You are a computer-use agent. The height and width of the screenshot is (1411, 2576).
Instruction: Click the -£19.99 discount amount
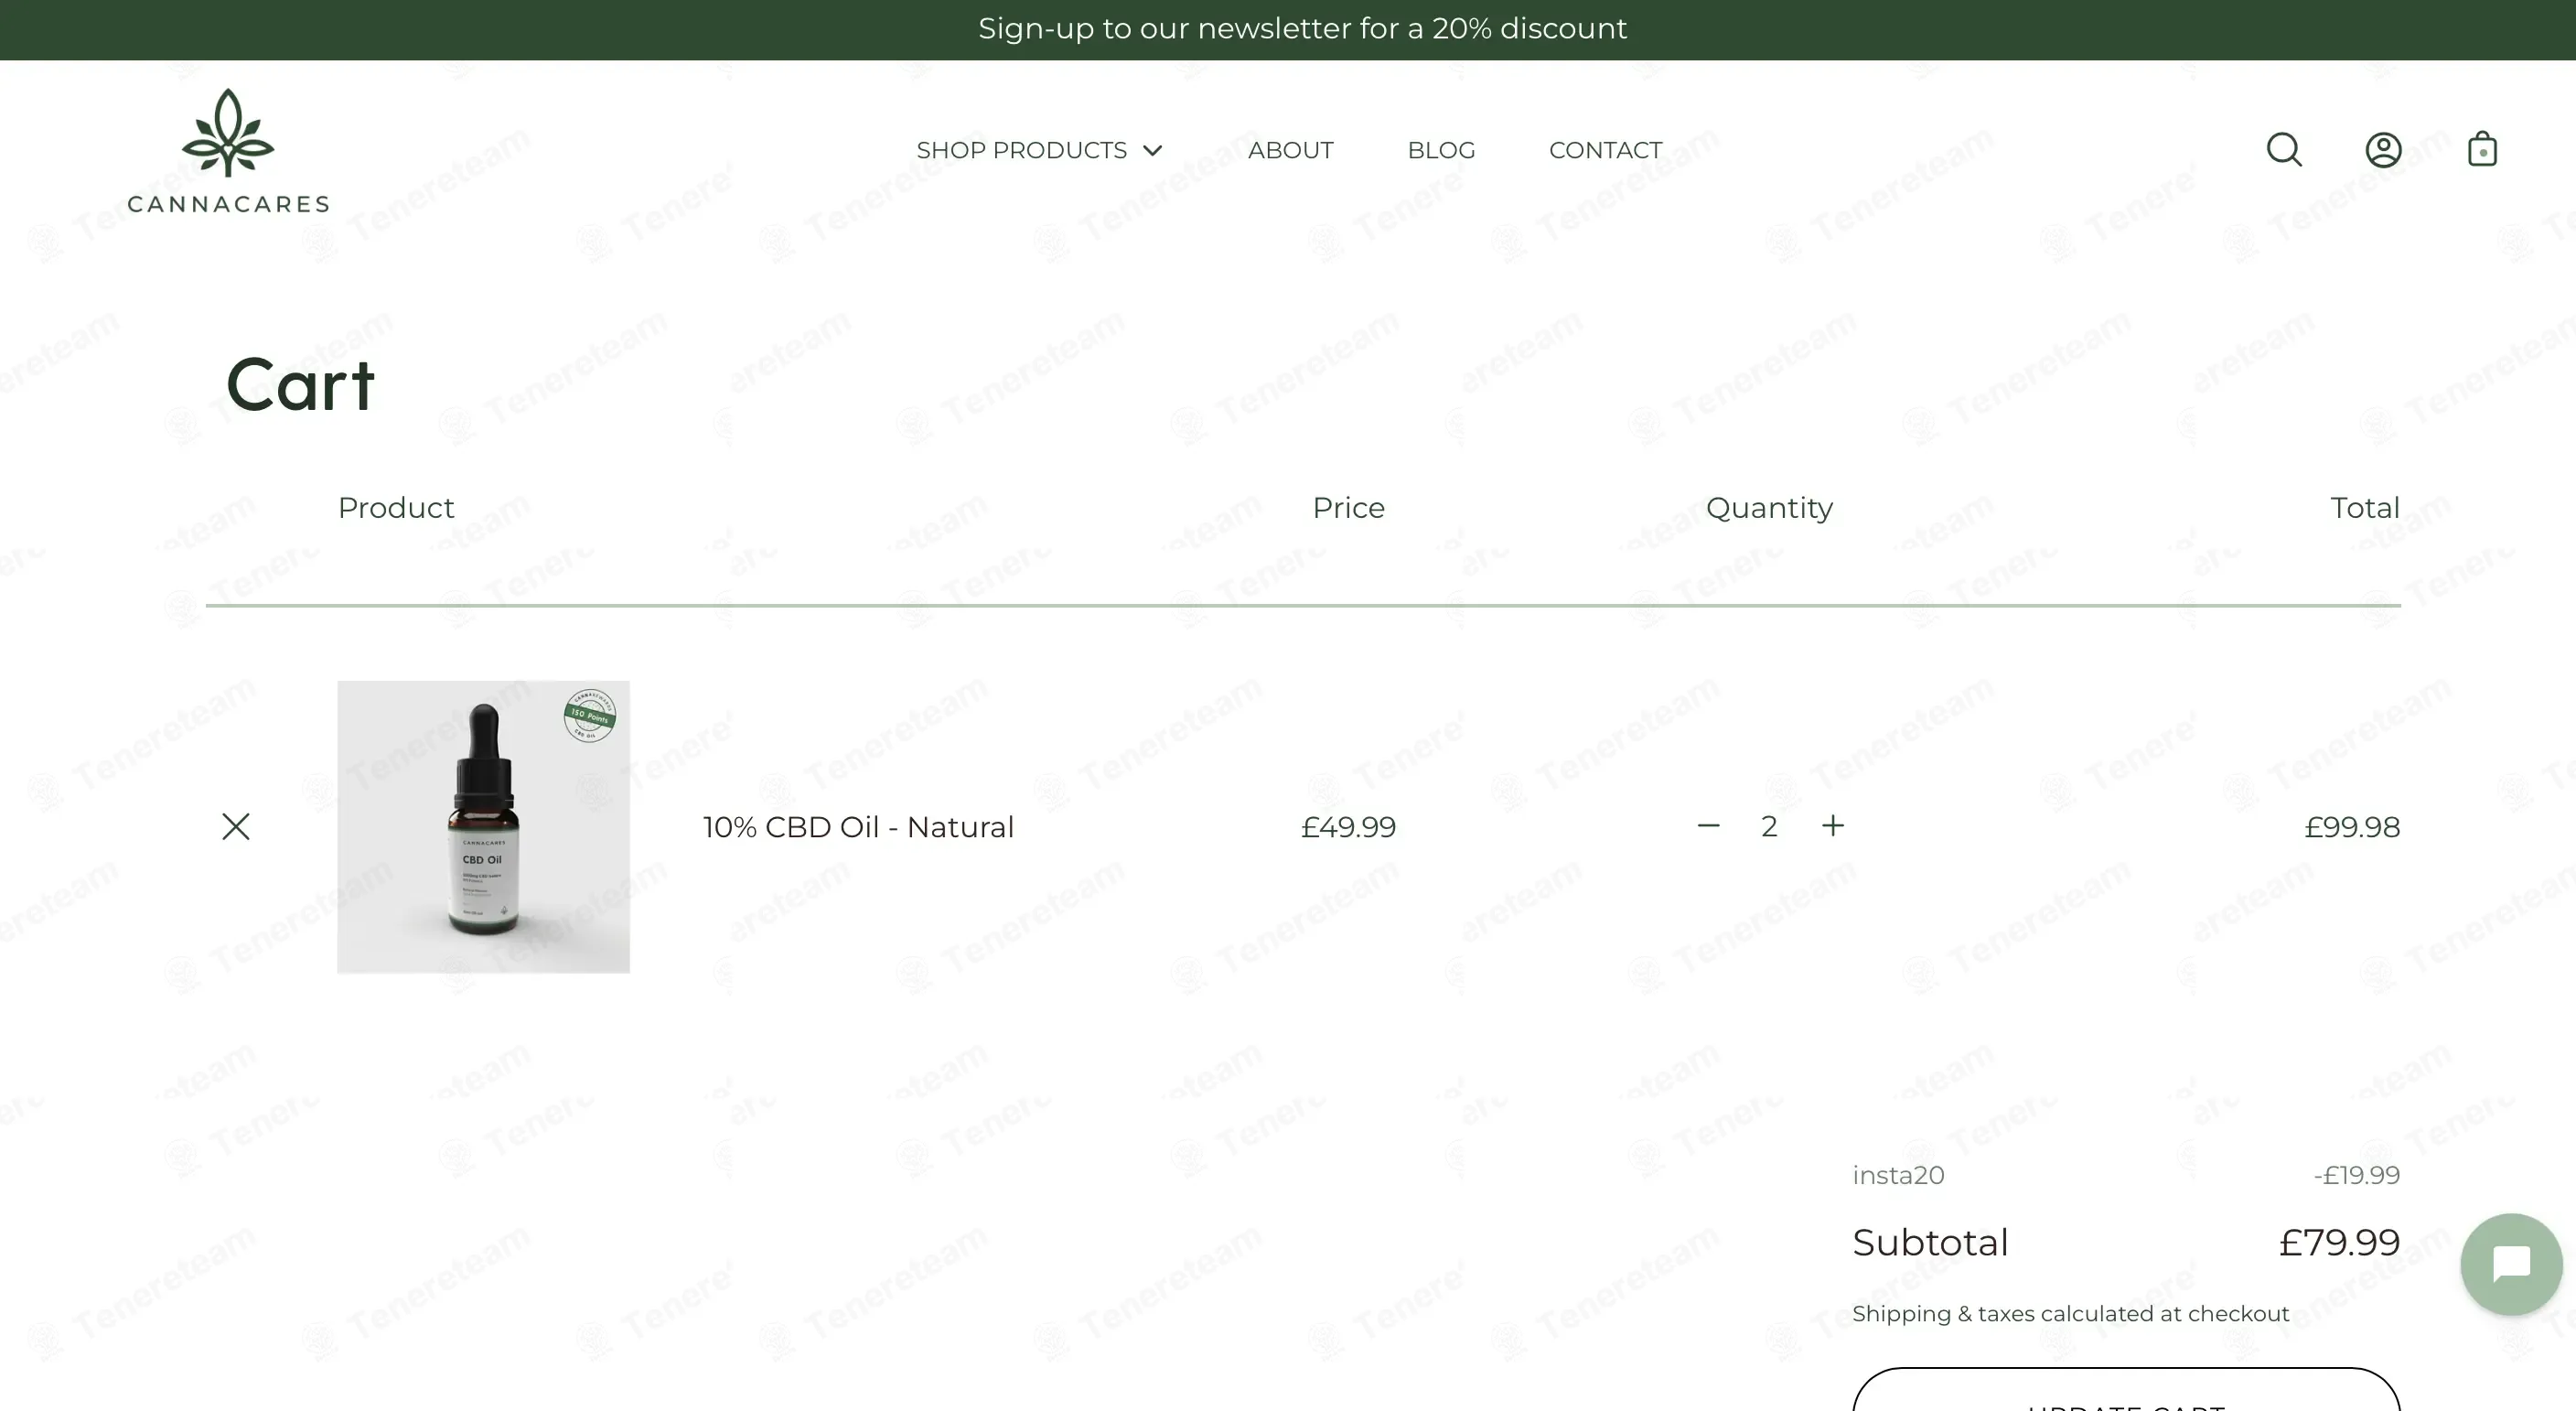2357,1175
